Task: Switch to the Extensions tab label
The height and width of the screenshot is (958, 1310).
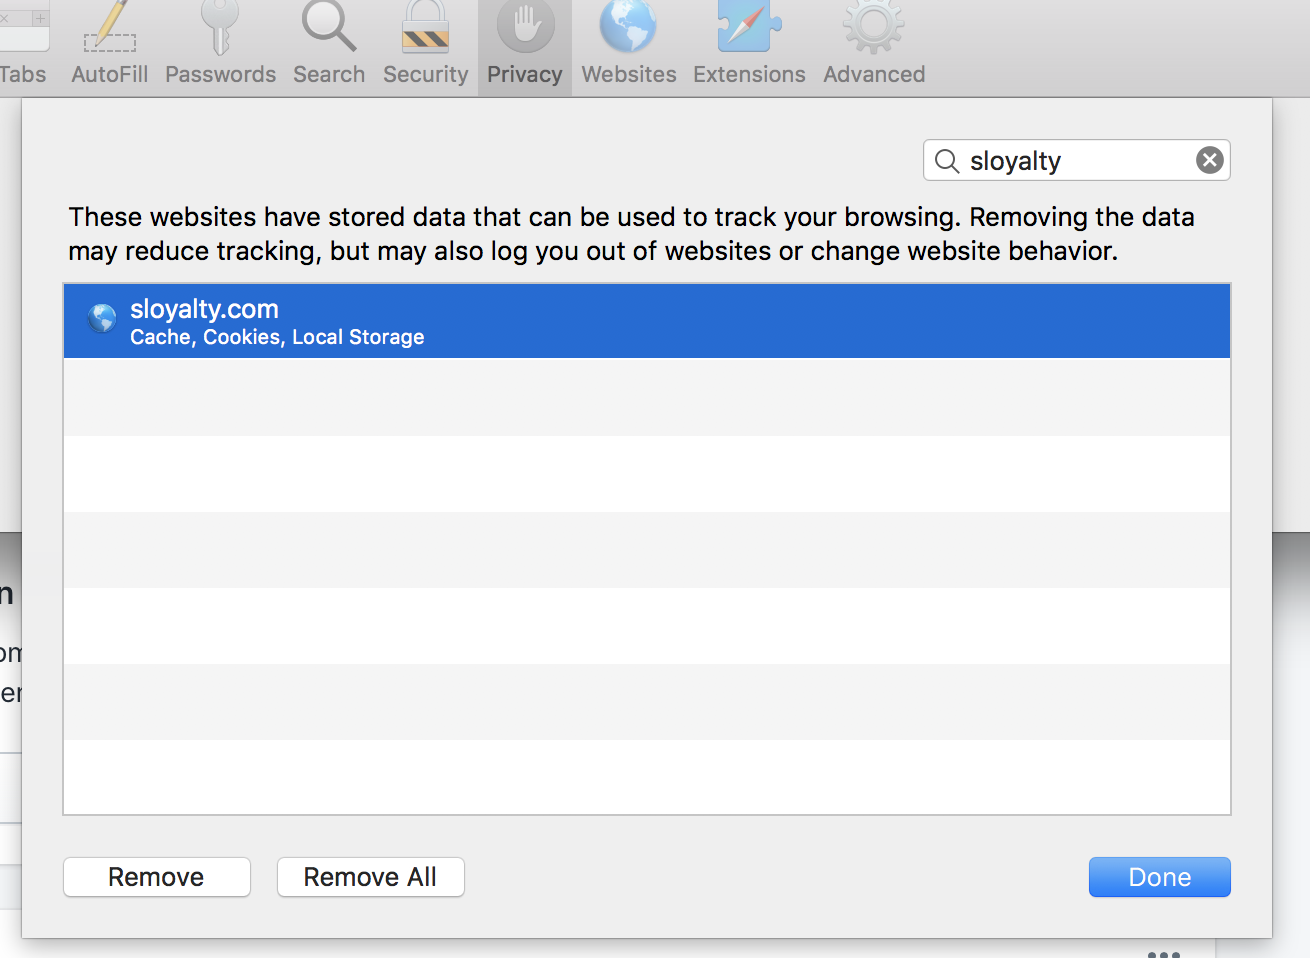Action: [749, 74]
